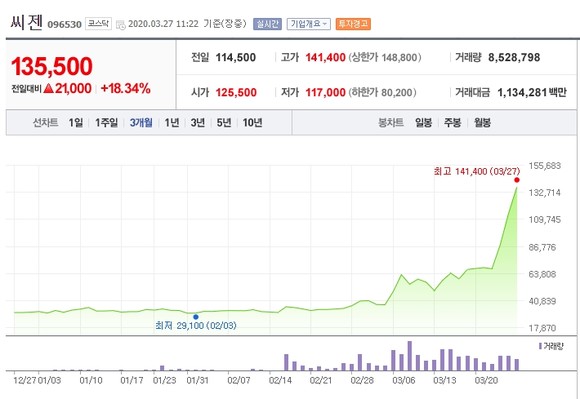
Task: Click the purple 거래량 legend marker
Action: [540, 346]
